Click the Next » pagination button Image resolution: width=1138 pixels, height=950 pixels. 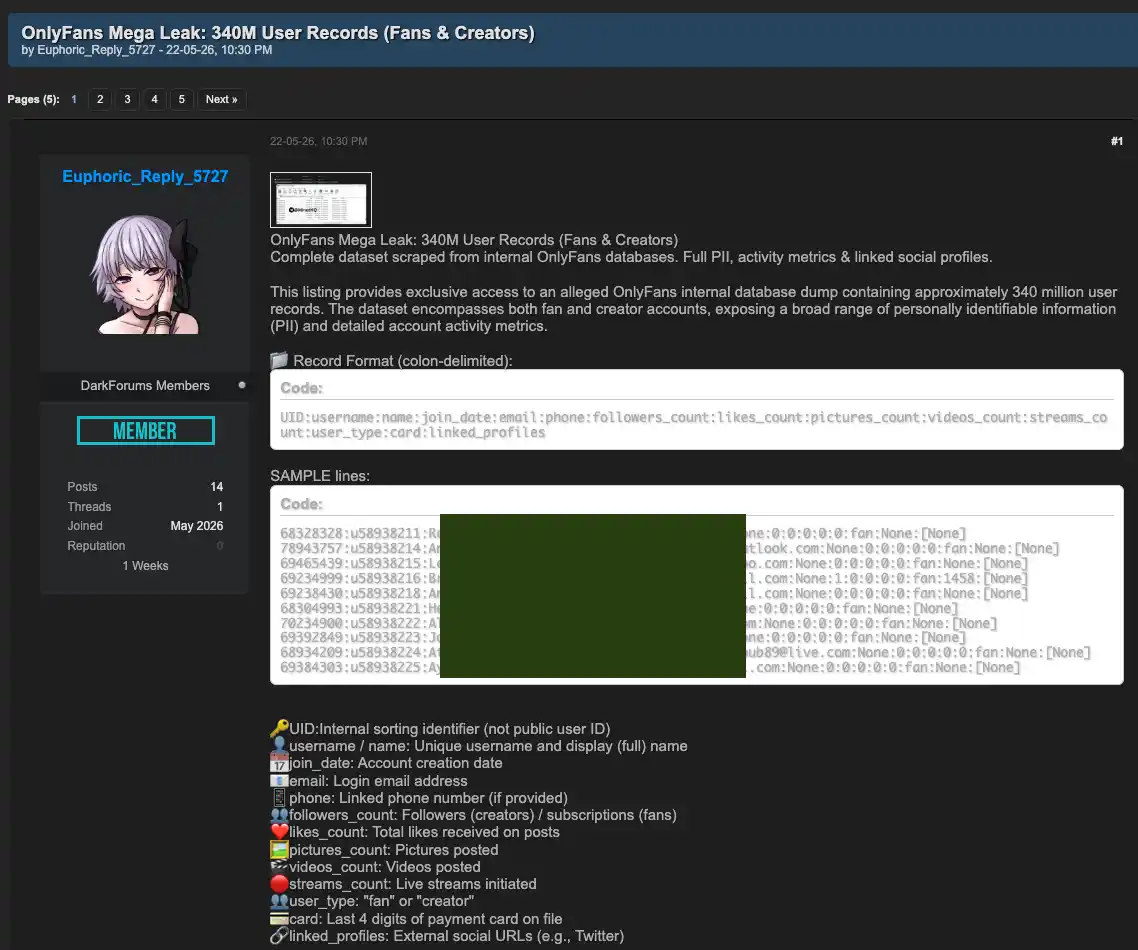[x=221, y=99]
